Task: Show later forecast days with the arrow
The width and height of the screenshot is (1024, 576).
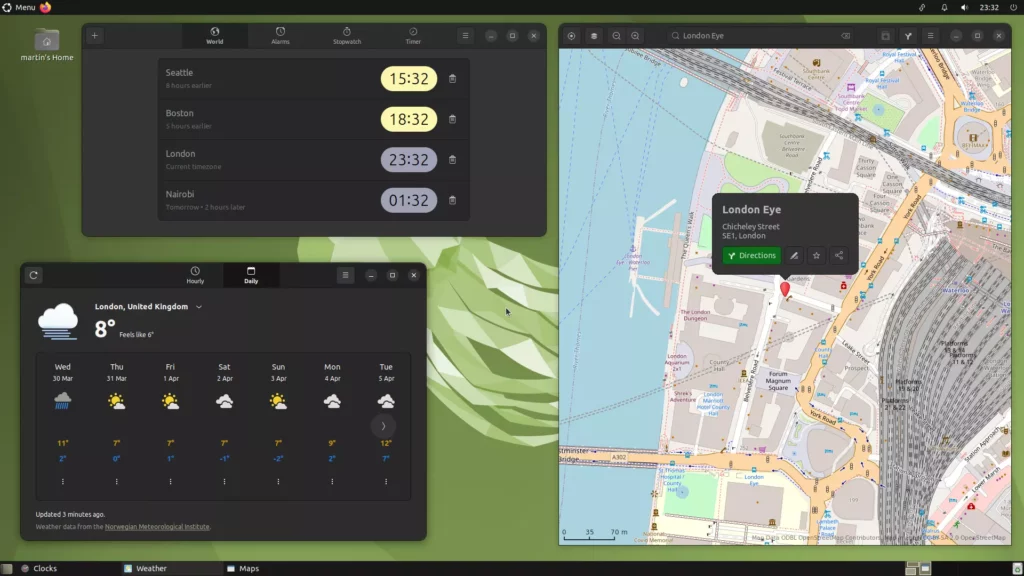Action: coord(383,425)
